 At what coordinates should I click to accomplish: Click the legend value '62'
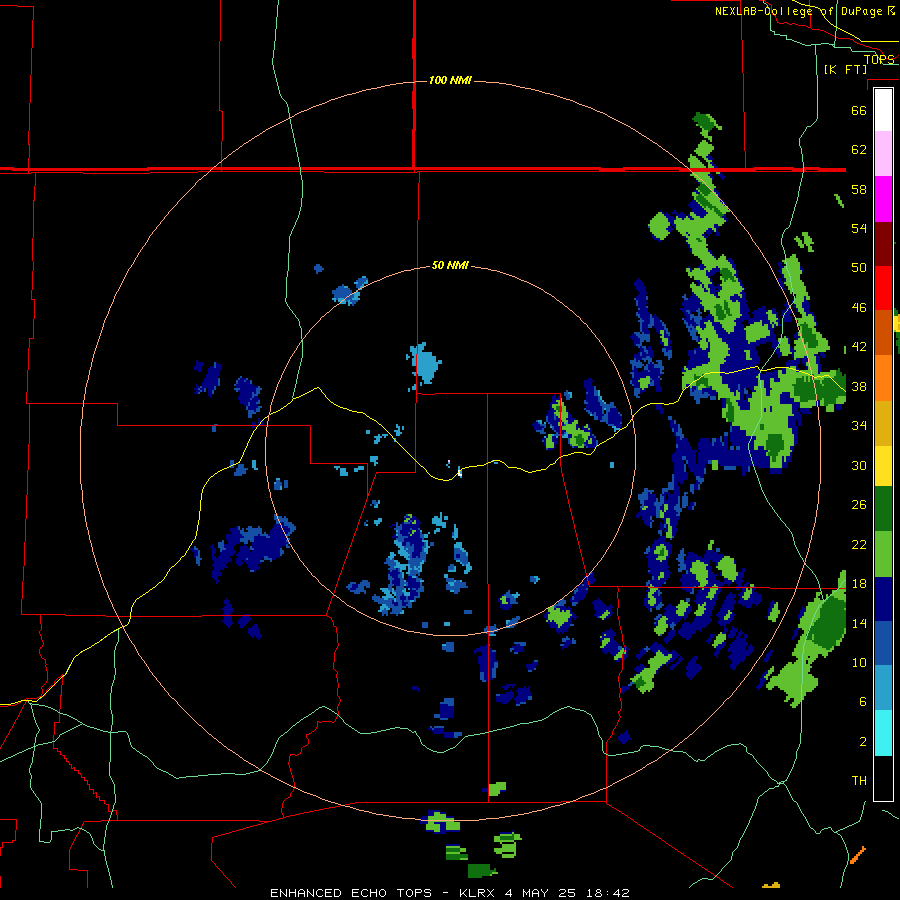pos(859,150)
